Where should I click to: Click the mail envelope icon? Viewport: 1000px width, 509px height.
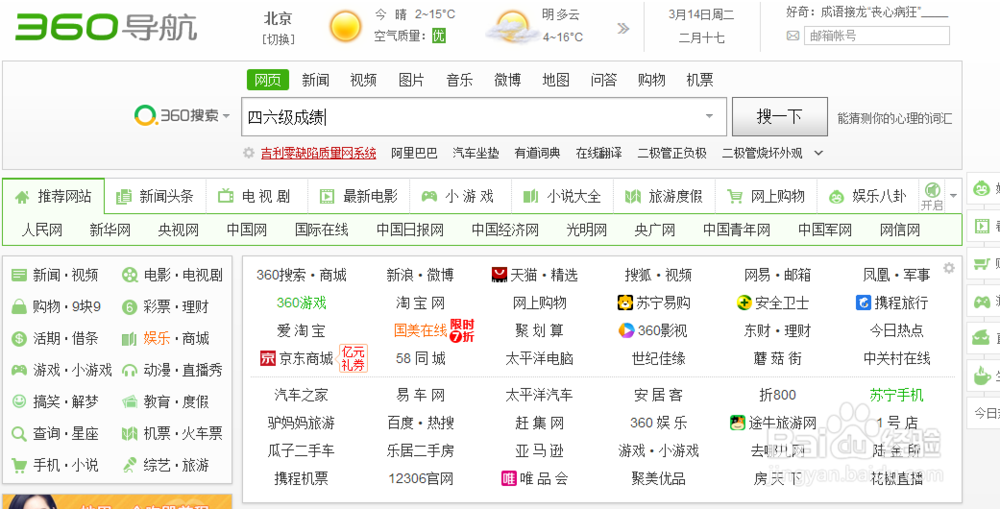[793, 36]
